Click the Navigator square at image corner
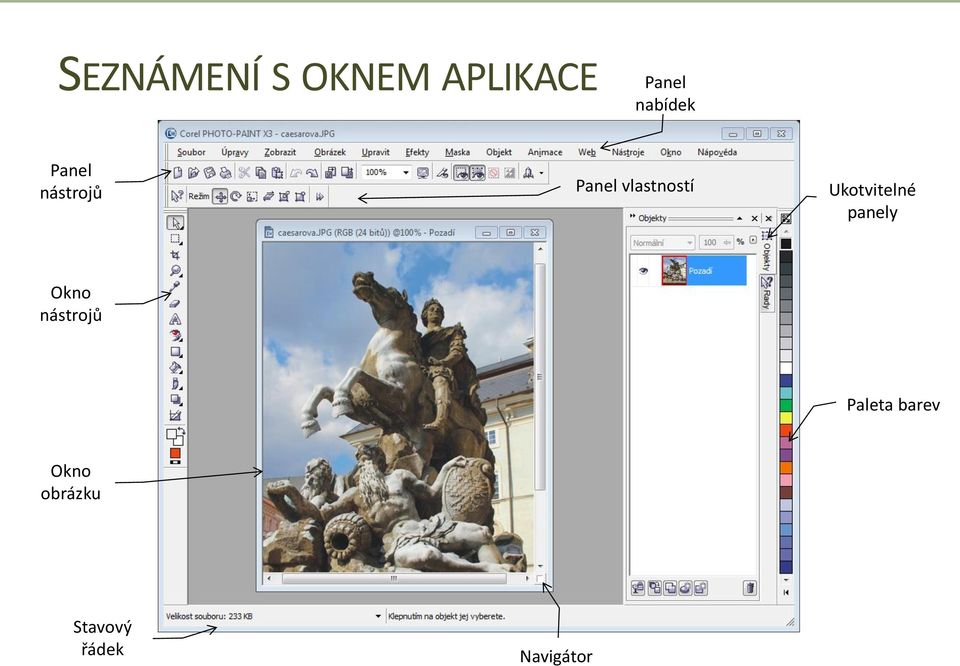 (x=539, y=578)
